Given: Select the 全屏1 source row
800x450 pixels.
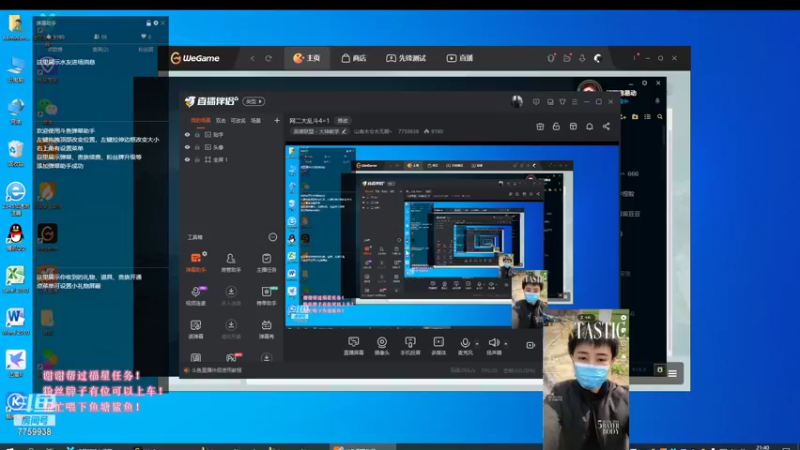Looking at the screenshot, I should pos(231,159).
